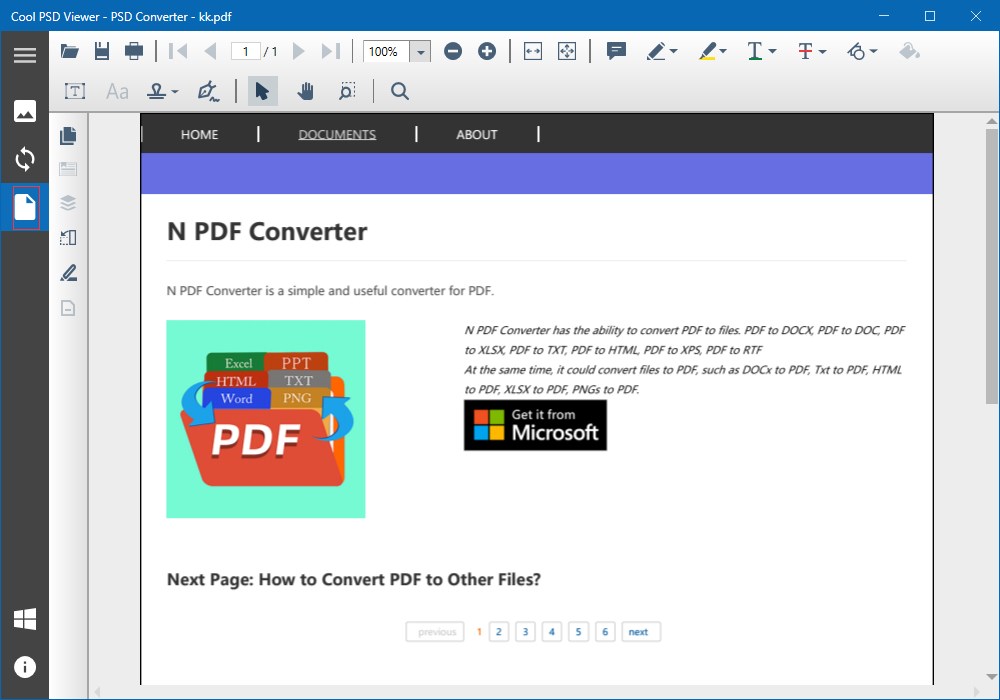The width and height of the screenshot is (1000, 700).
Task: Zoom in with the plus circle
Action: [487, 52]
